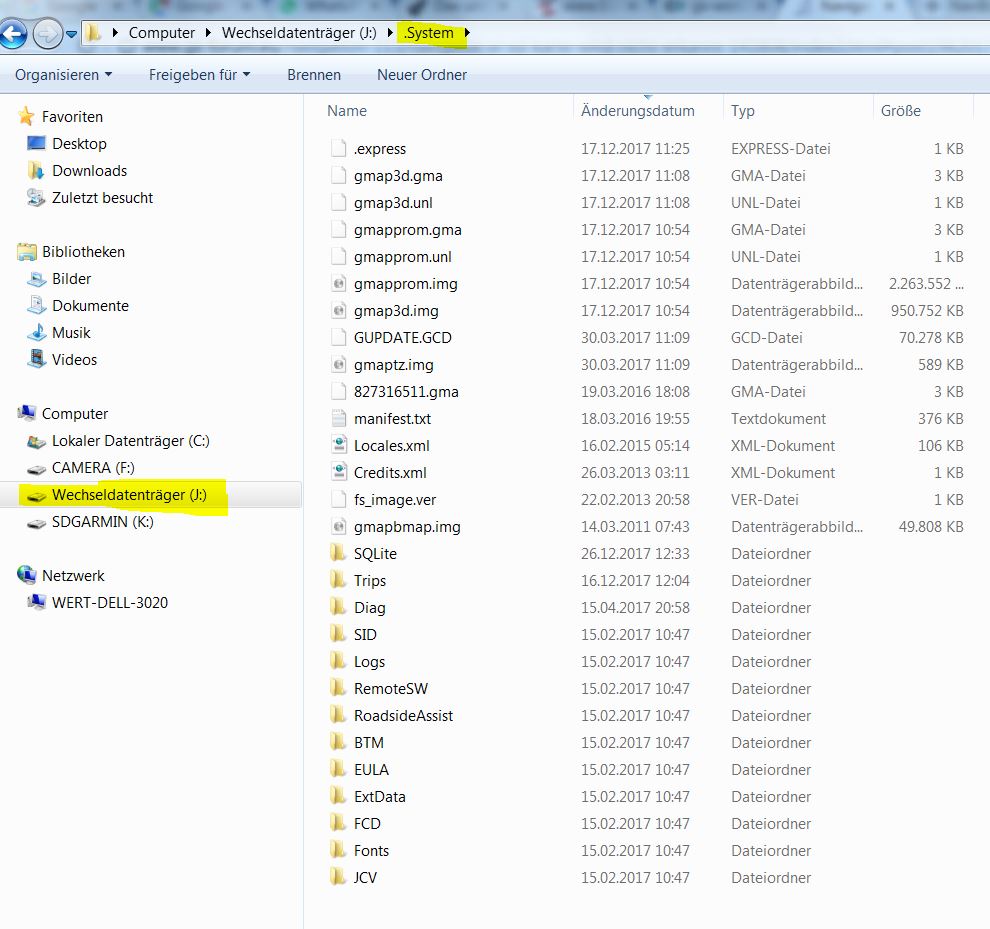
Task: Open Lokaler Datenträger (C:) in navigation pane
Action: click(130, 441)
